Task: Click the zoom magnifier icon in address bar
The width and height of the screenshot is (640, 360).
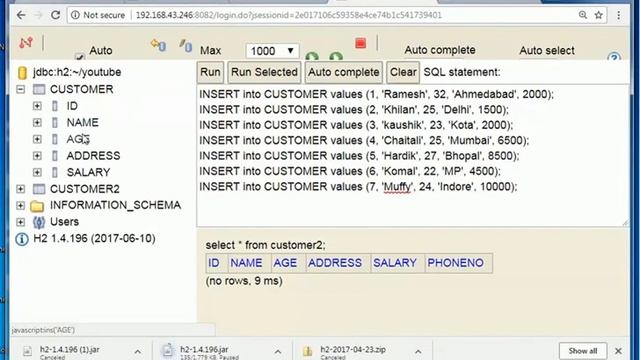Action: (x=582, y=15)
